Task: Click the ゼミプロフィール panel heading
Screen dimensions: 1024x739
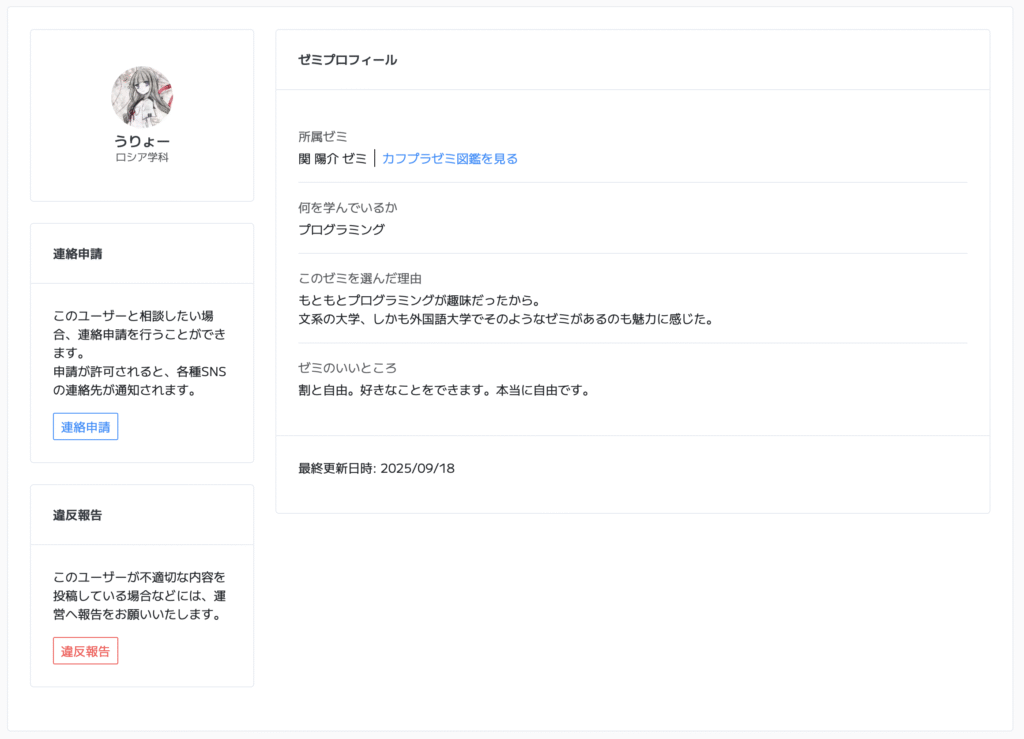Action: [x=347, y=60]
